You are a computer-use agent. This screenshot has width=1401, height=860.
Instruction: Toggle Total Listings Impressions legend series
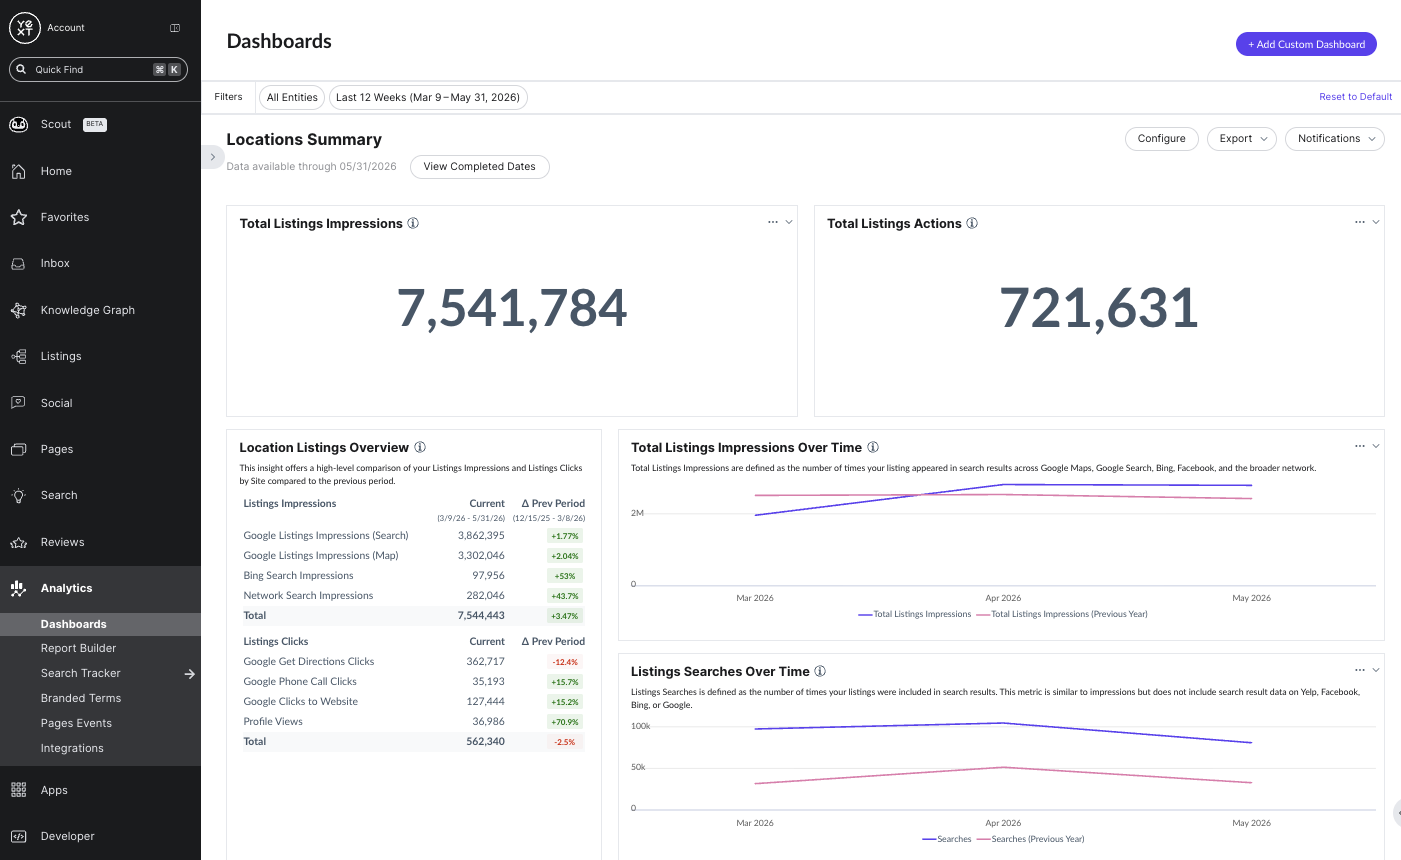[914, 614]
